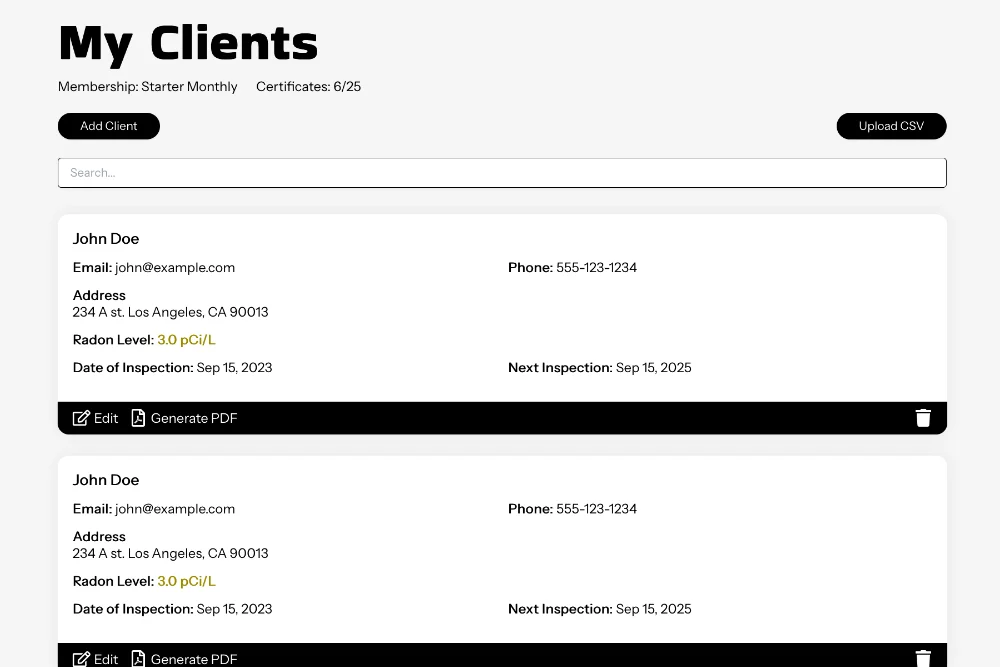Screen dimensions: 1000x667
Task: Select the first card's John Doe name
Action: coord(106,239)
